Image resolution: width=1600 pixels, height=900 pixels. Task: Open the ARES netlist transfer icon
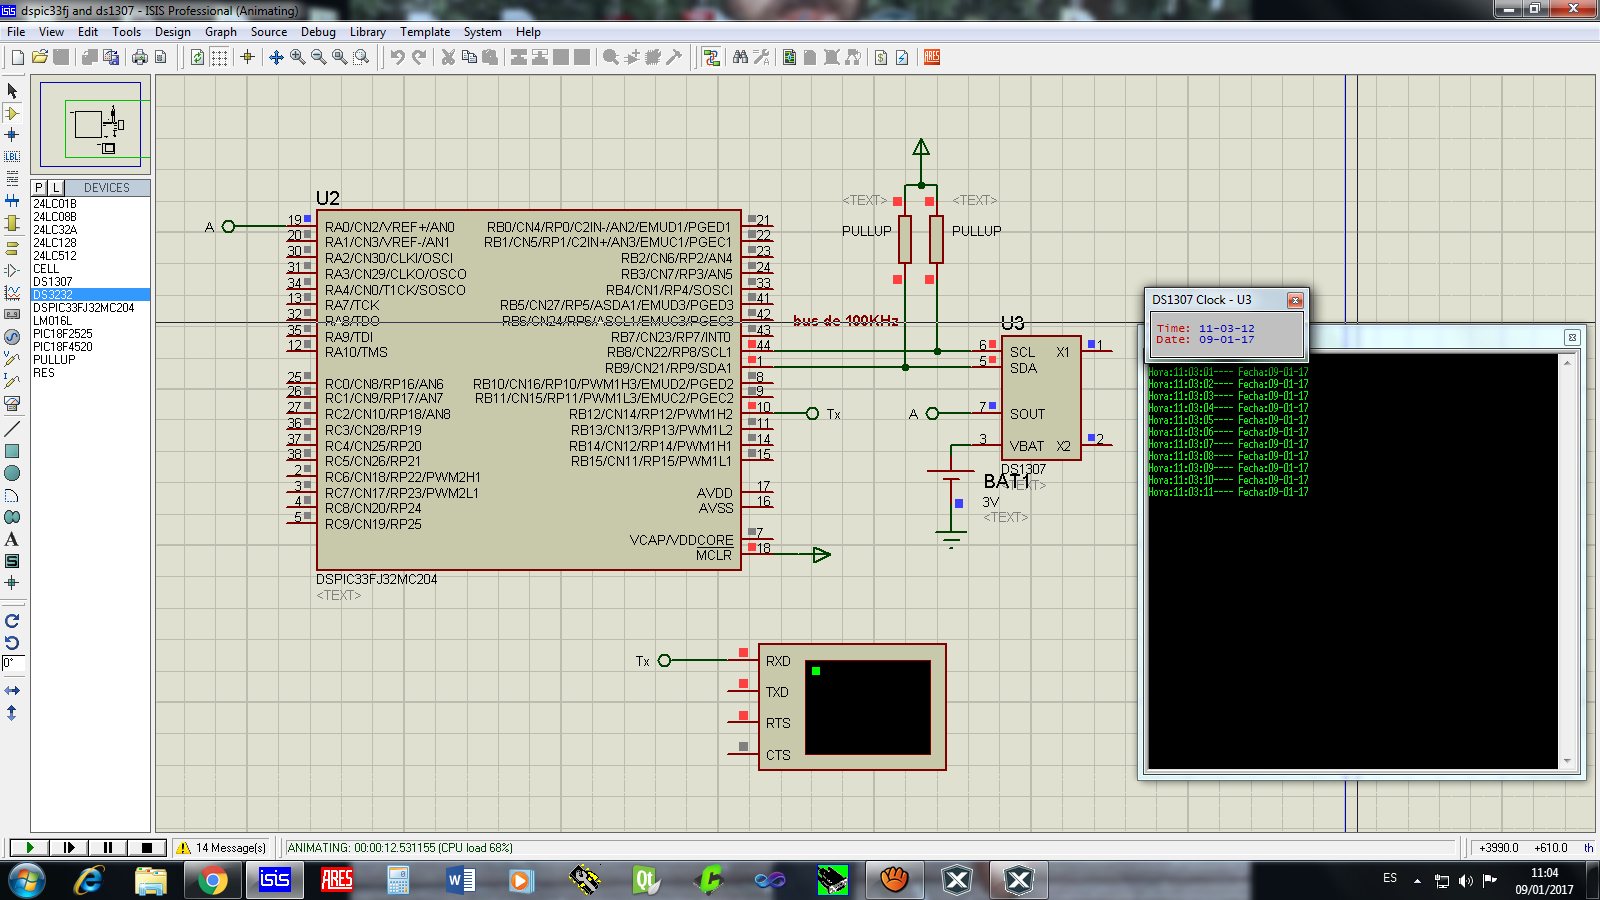pos(932,57)
